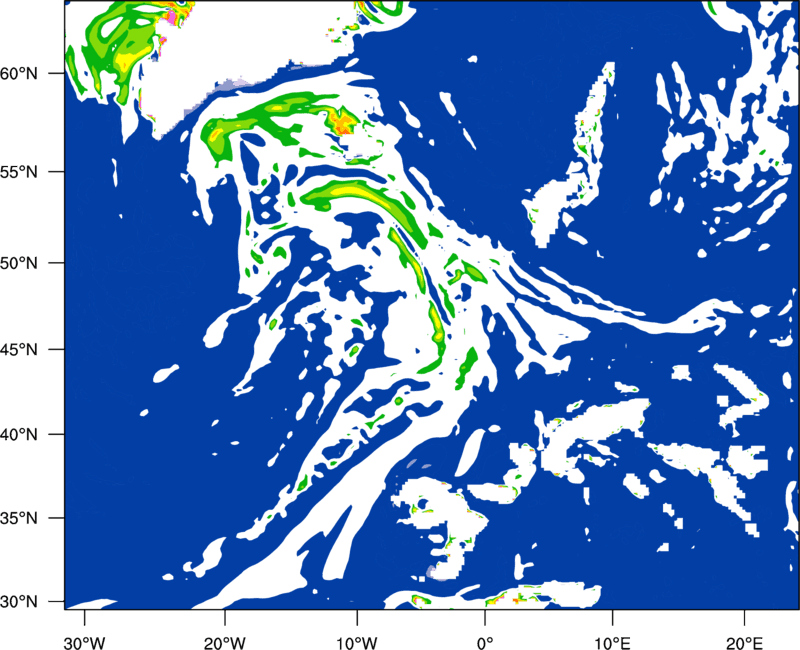The height and width of the screenshot is (650, 800).
Task: Click the 50°N latitude label
Action: [19, 263]
